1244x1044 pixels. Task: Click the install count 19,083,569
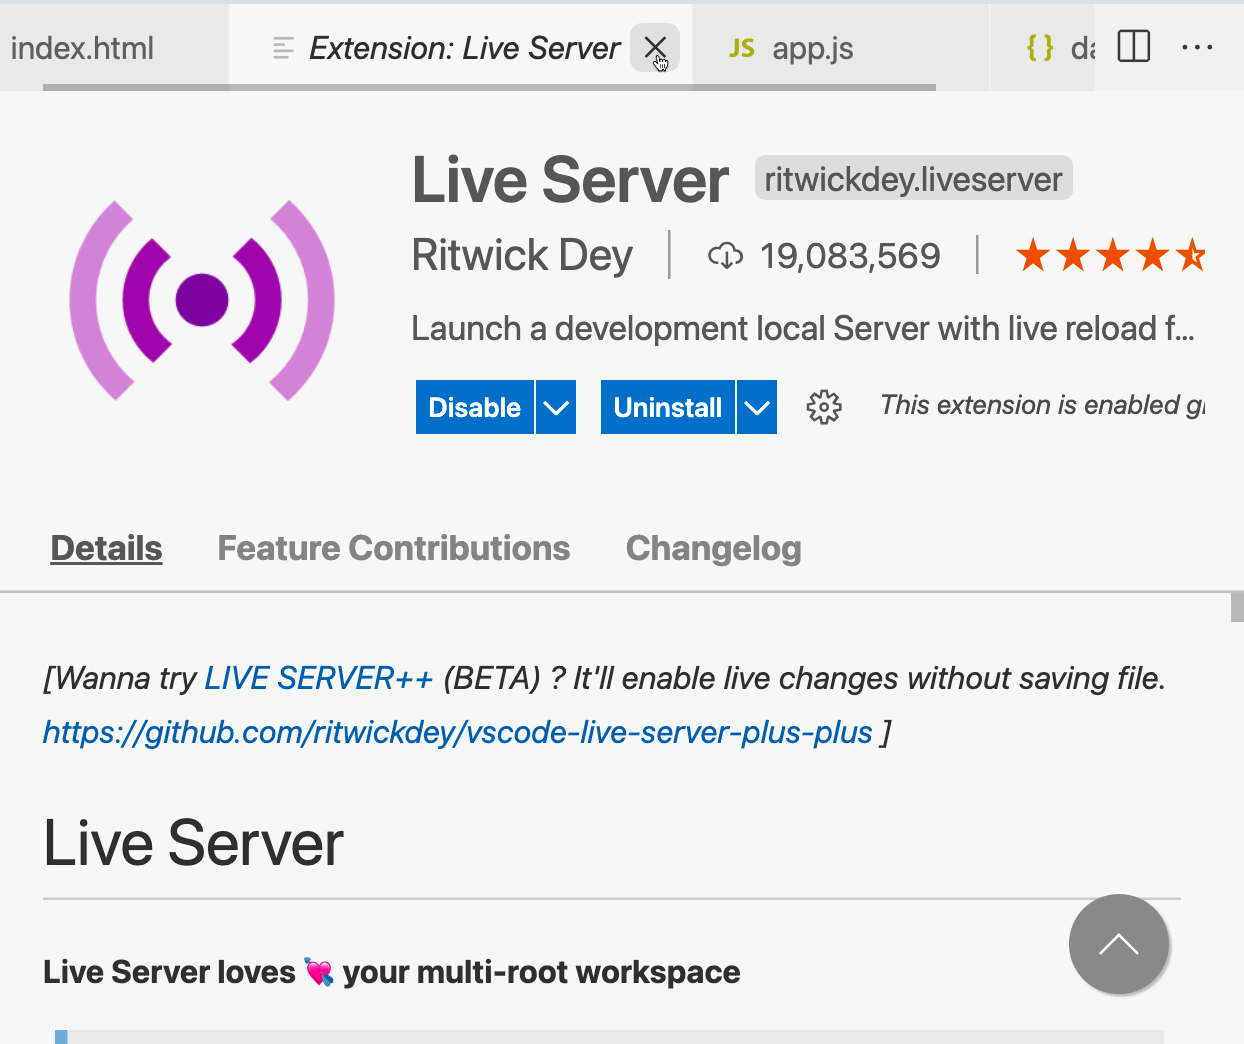850,256
